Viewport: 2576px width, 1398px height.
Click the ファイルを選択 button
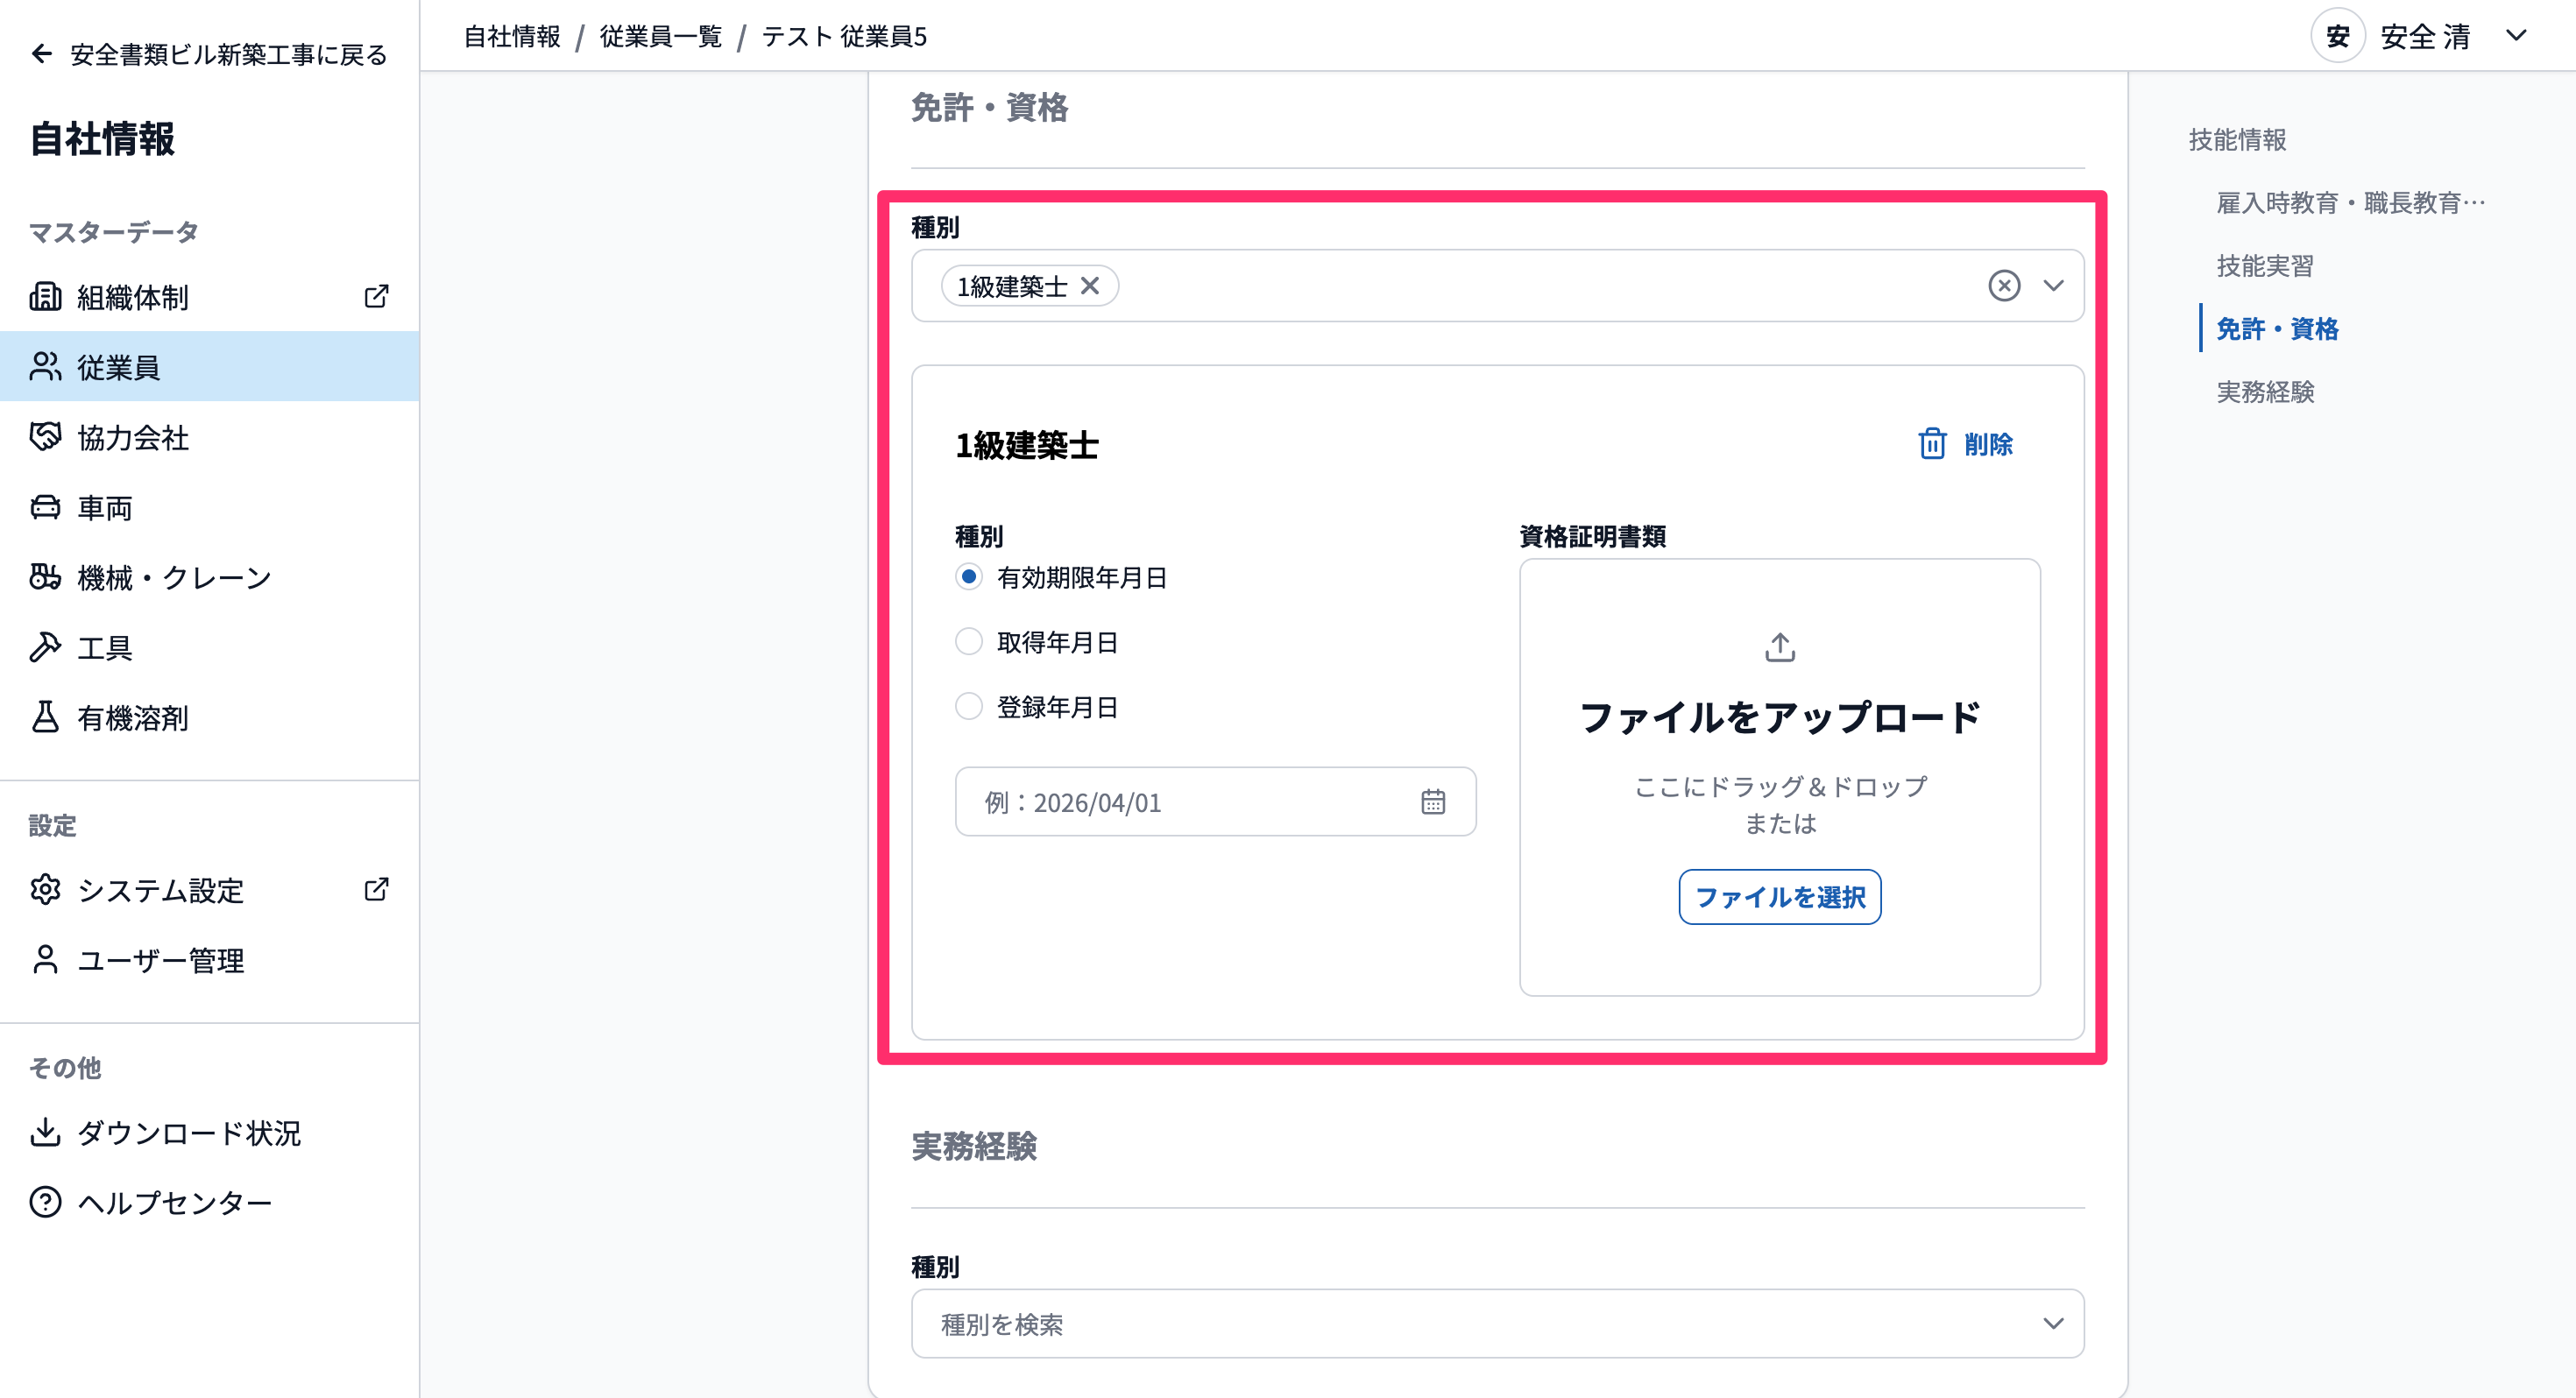[1780, 897]
